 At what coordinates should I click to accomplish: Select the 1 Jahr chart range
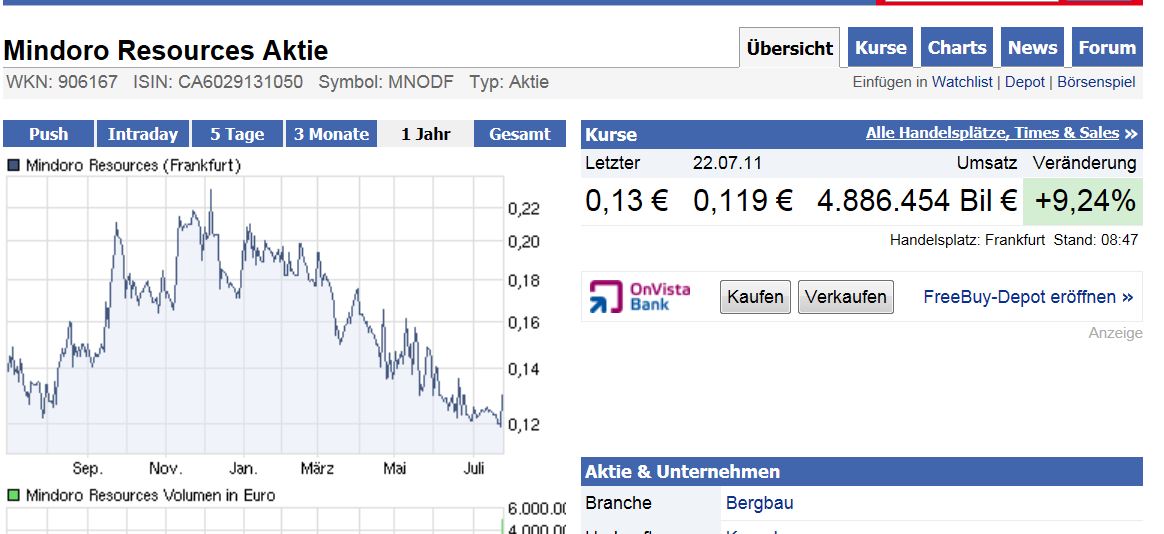pos(426,134)
